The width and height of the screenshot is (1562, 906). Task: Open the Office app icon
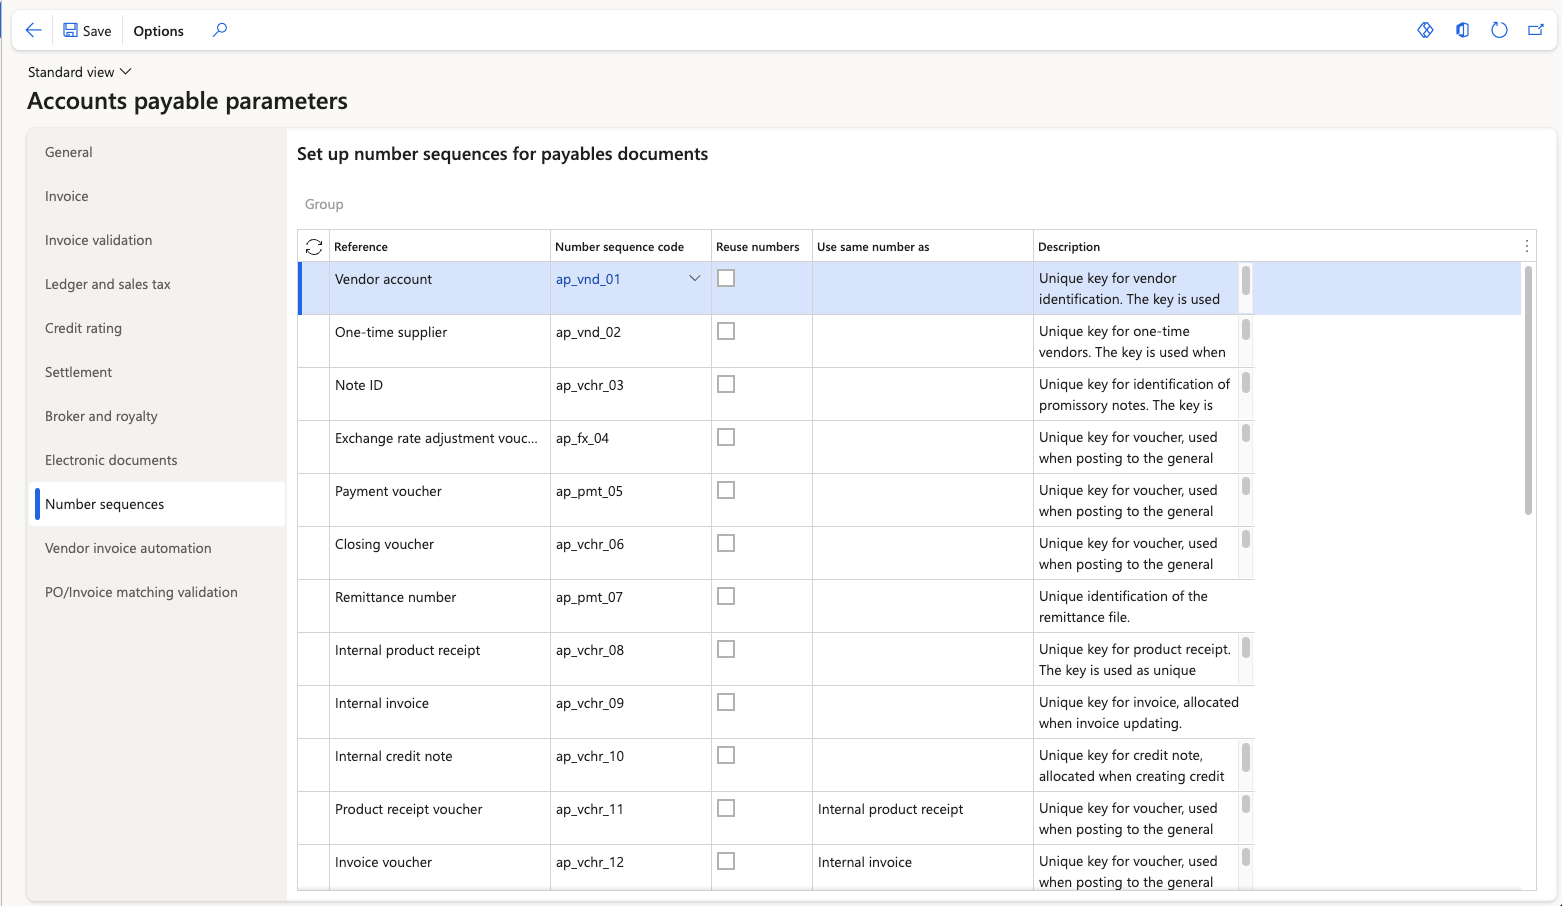(x=1463, y=30)
